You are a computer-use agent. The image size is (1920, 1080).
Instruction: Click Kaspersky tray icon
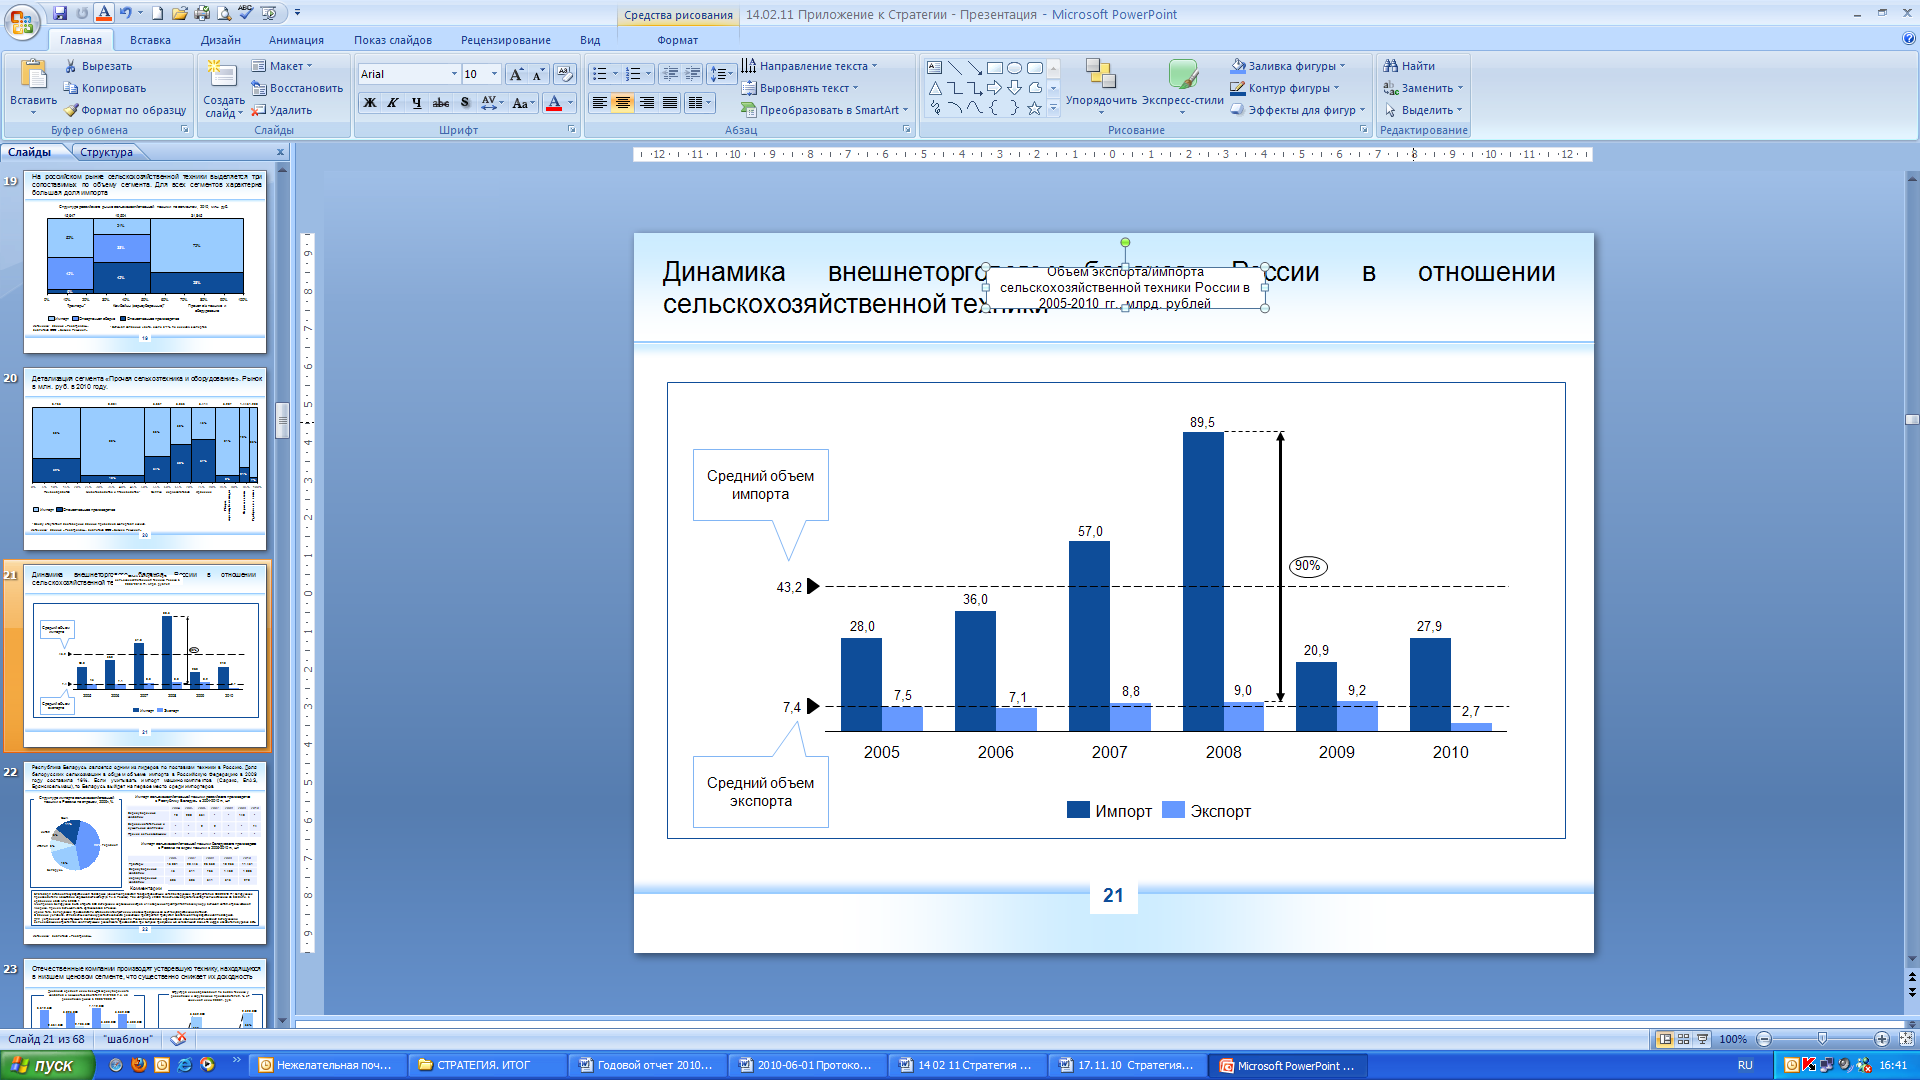[x=1808, y=1065]
